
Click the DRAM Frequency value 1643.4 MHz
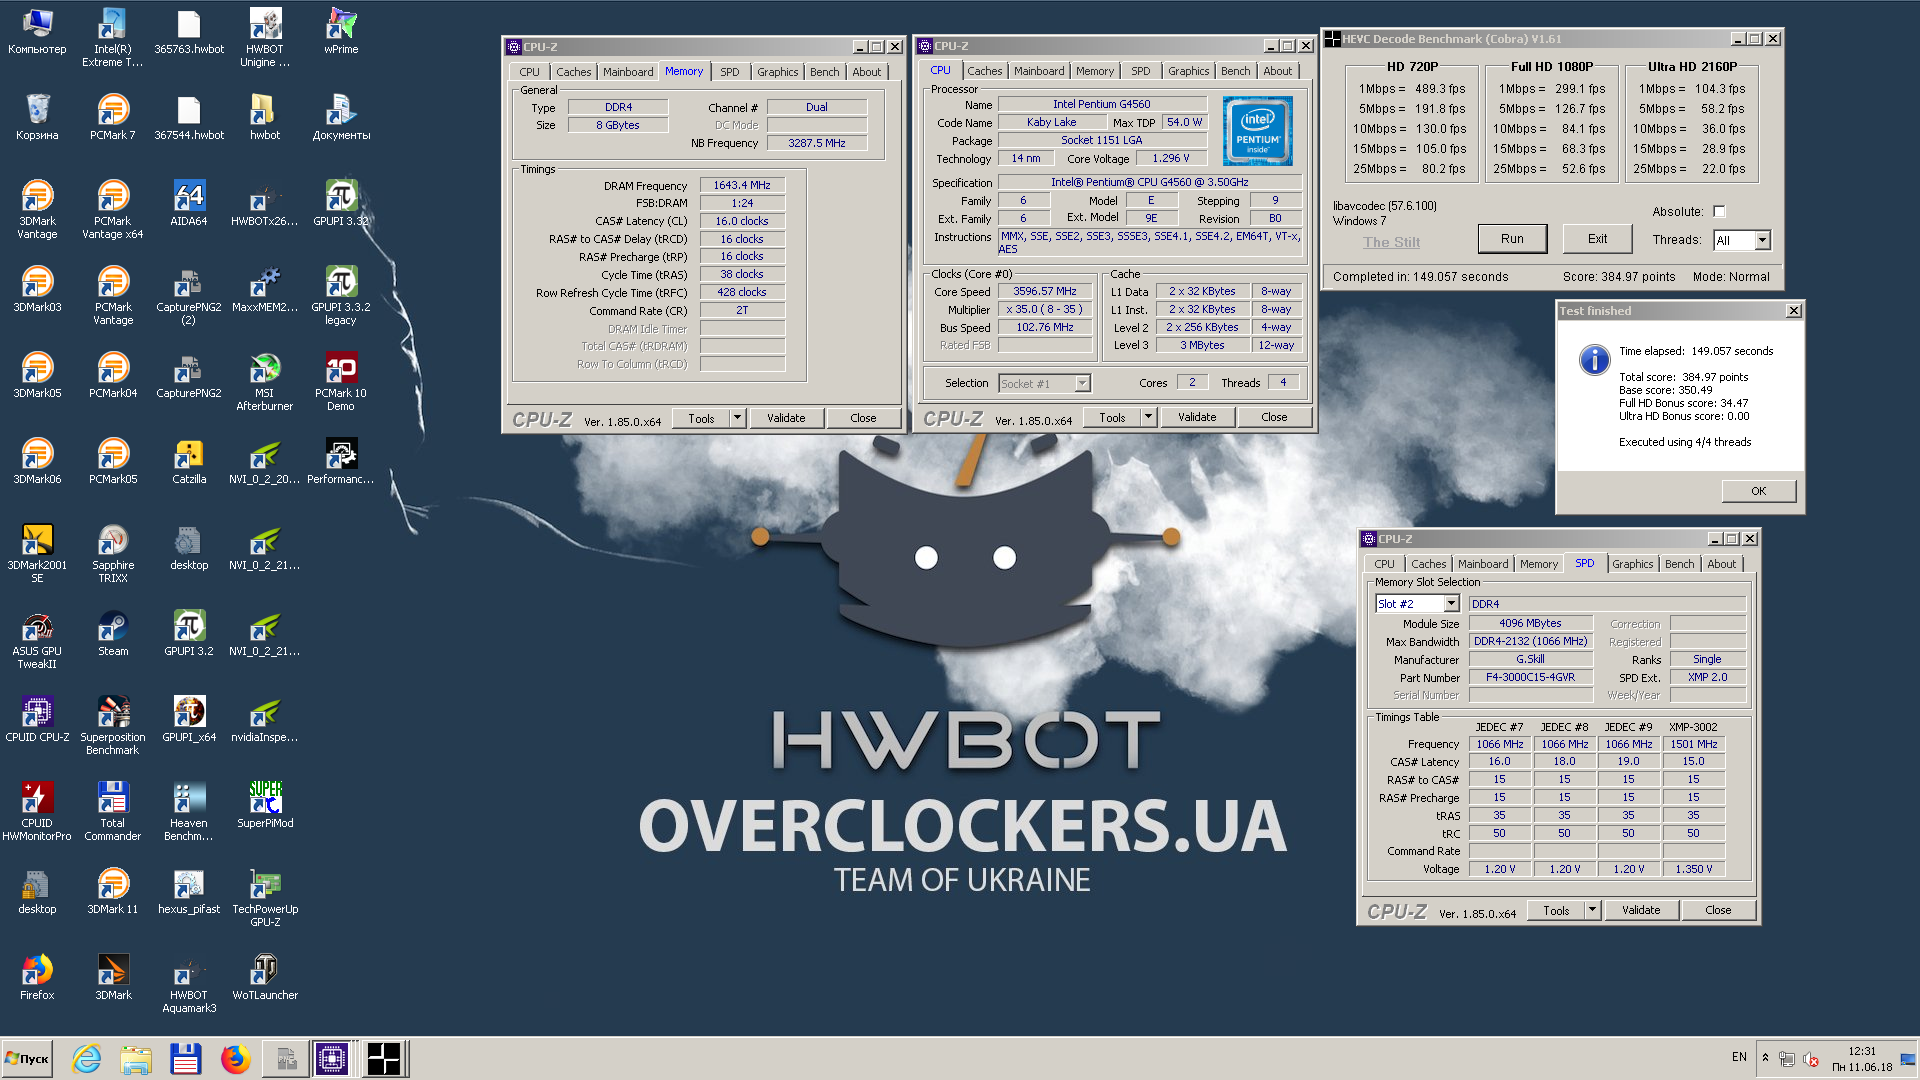(x=741, y=186)
